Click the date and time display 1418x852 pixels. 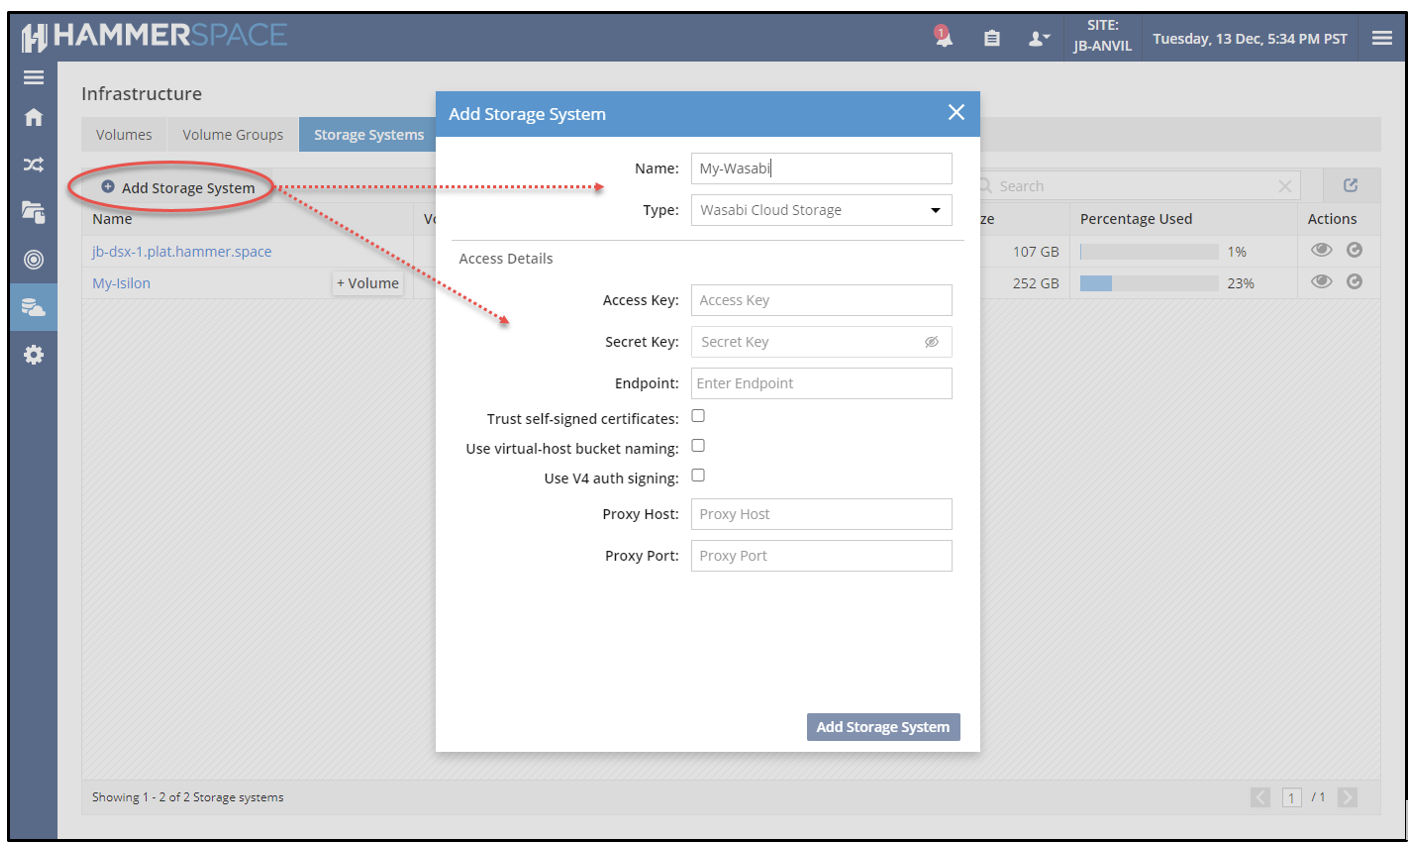[x=1250, y=39]
